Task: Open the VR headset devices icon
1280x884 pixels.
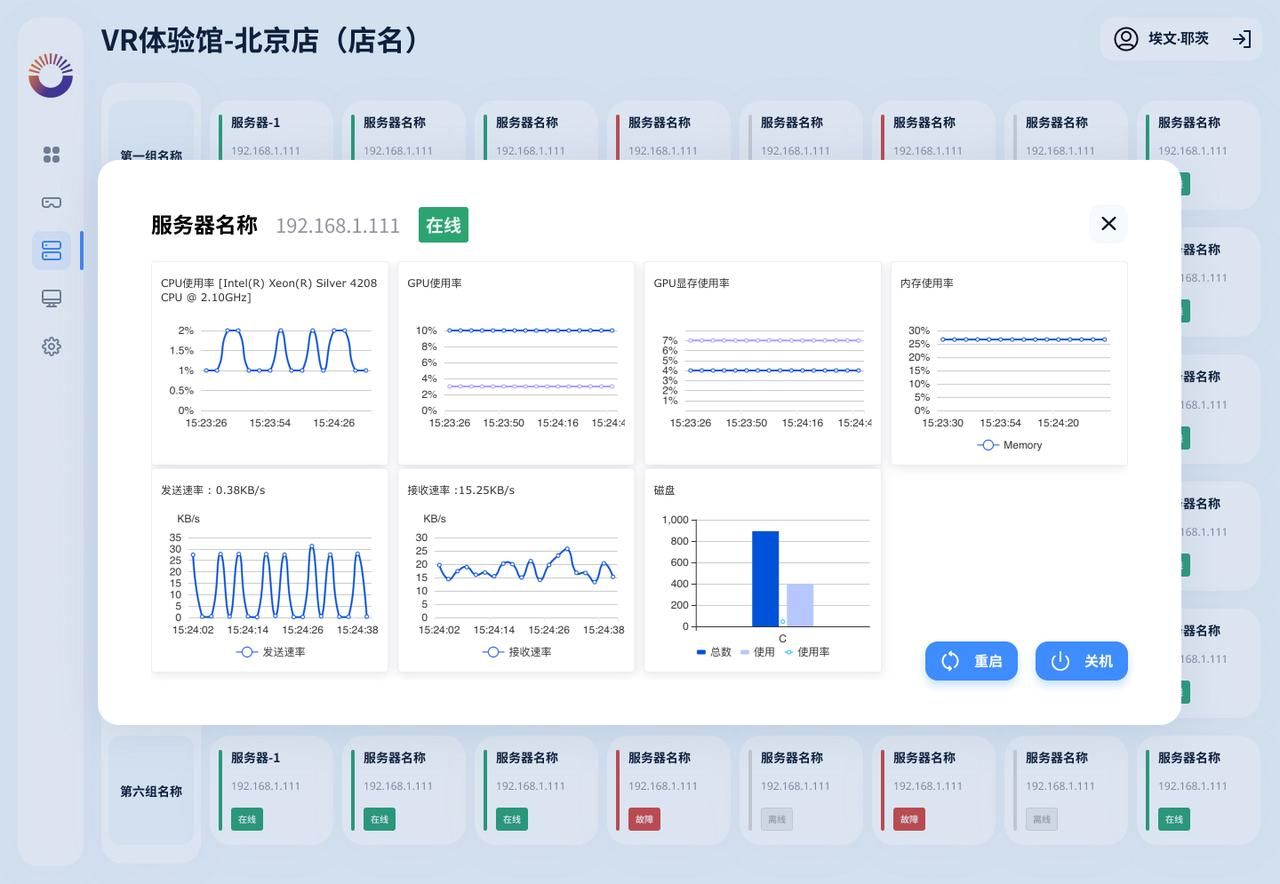Action: (x=51, y=202)
